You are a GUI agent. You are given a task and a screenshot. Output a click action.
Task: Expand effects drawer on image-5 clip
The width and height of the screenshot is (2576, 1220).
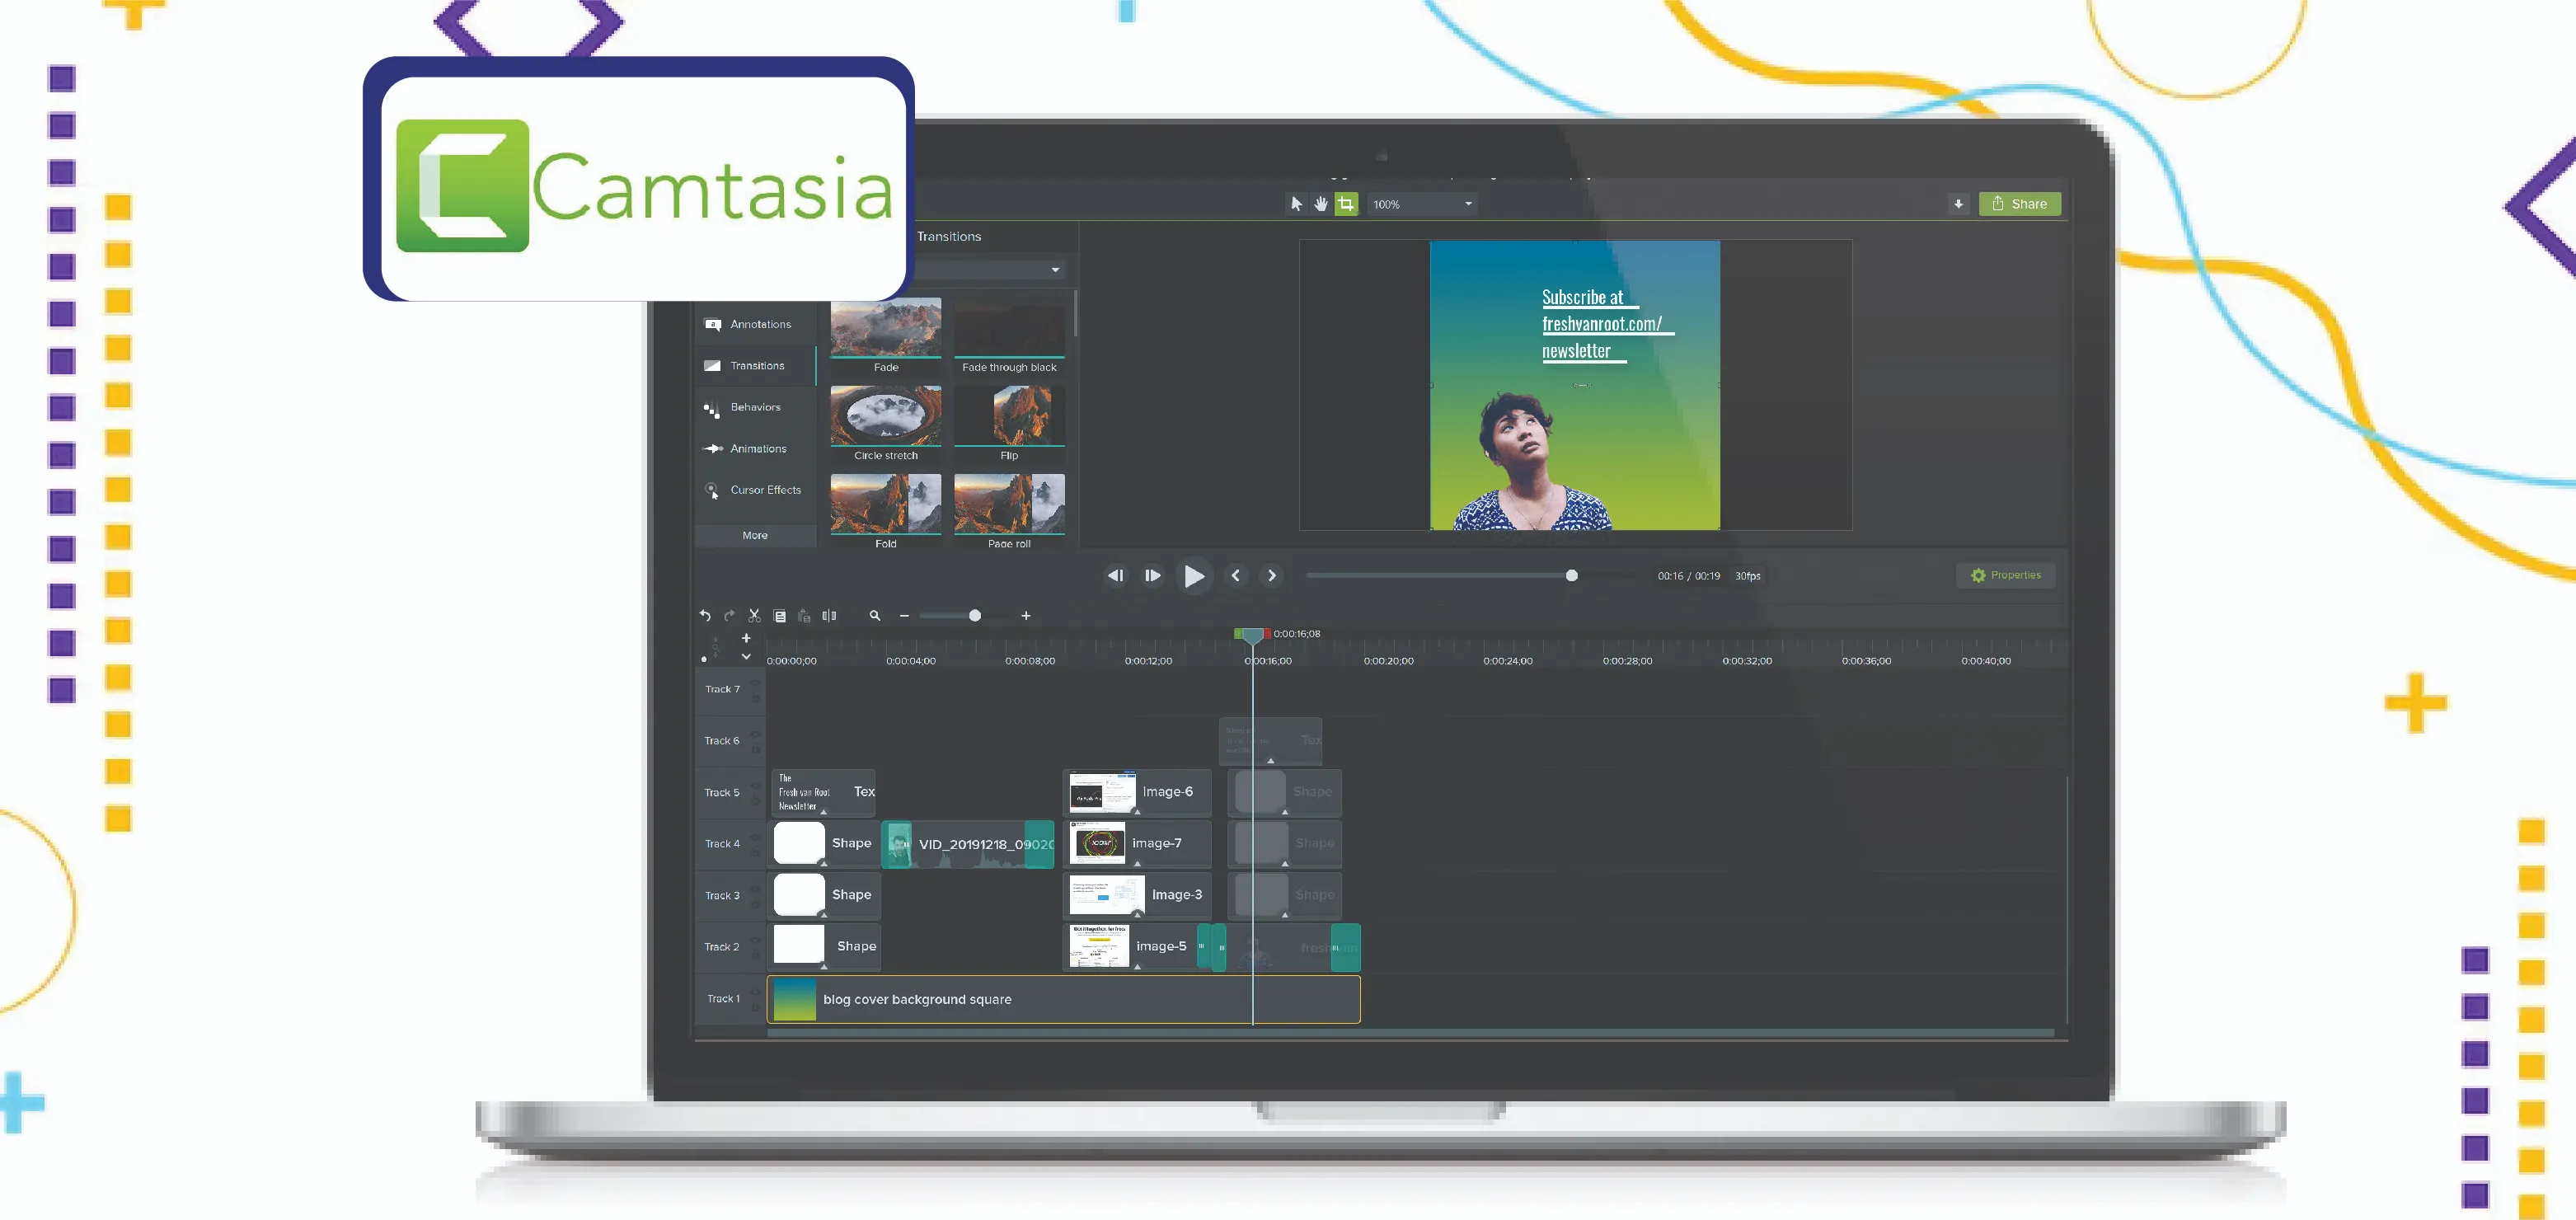(1137, 967)
